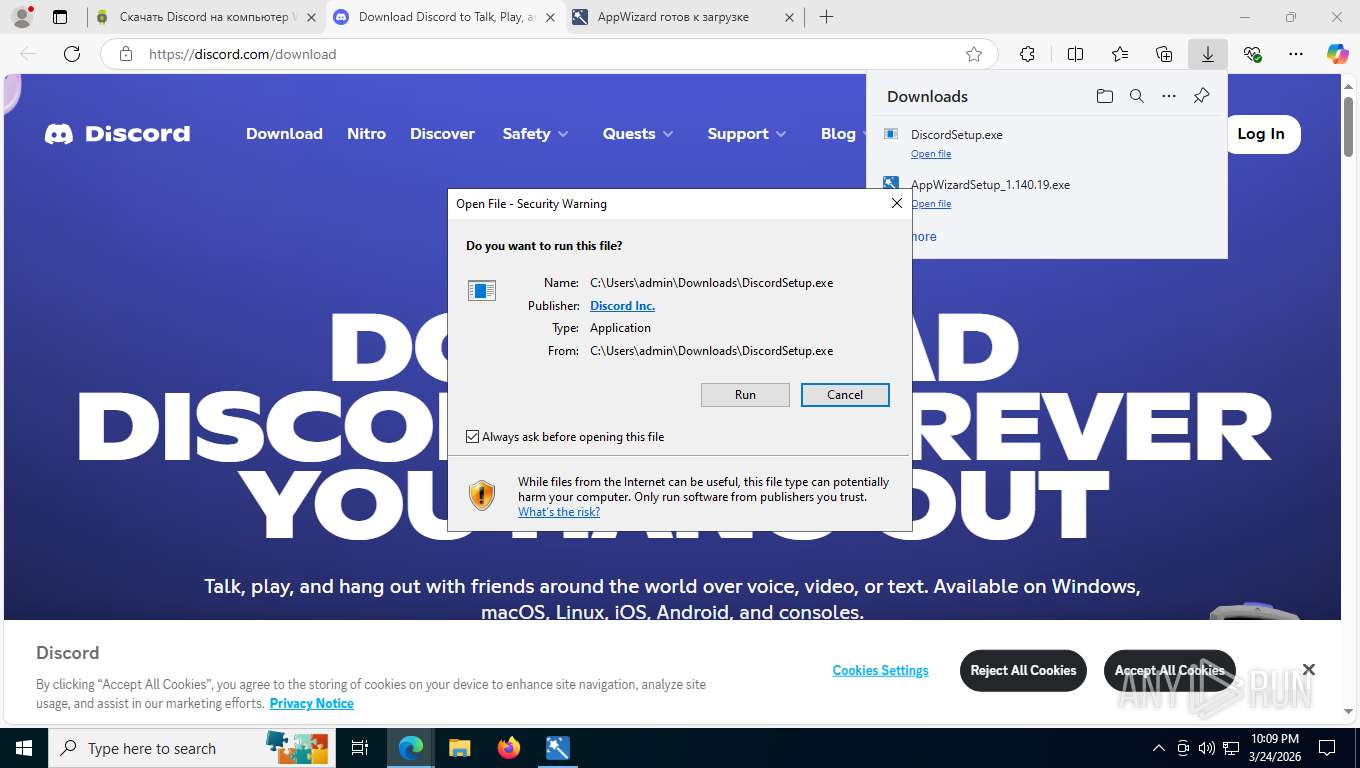The image size is (1360, 768).
Task: Open more options in Downloads panel
Action: [x=1169, y=96]
